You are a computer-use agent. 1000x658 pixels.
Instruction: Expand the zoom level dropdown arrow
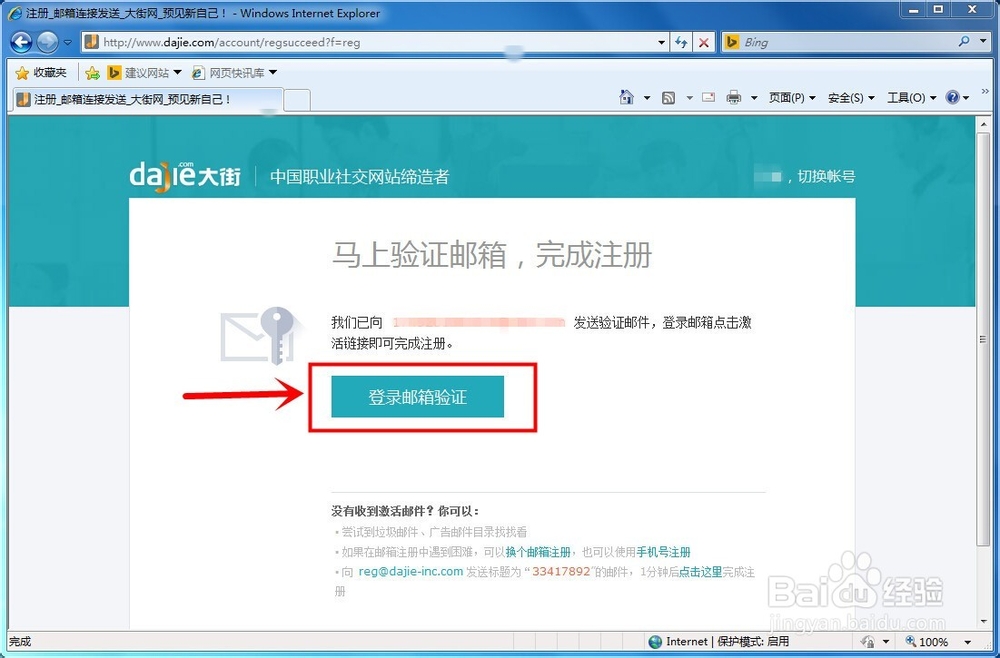[x=967, y=642]
